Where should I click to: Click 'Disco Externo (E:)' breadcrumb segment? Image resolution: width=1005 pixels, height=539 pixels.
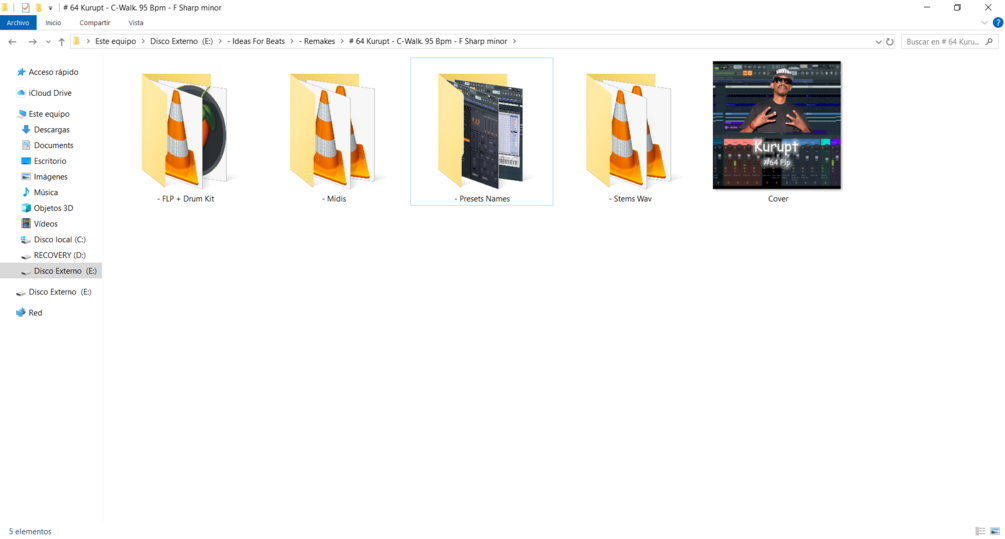pyautogui.click(x=181, y=41)
